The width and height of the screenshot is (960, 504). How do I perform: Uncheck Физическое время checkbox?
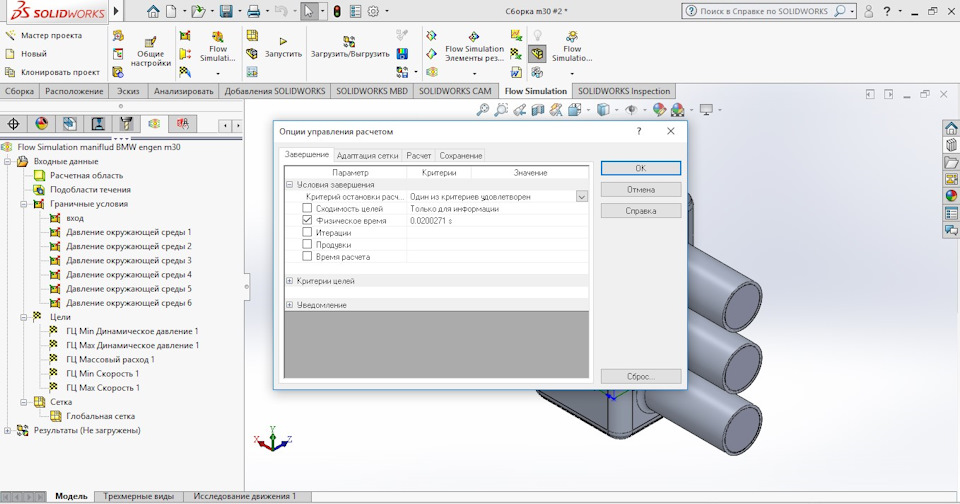307,220
